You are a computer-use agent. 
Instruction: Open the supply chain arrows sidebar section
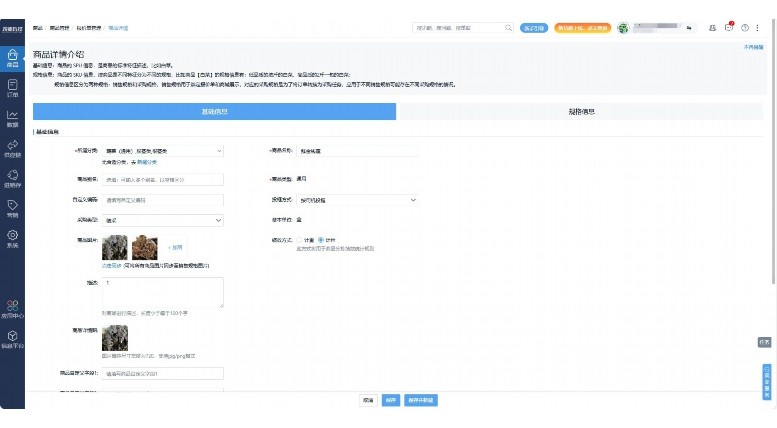coord(12,149)
